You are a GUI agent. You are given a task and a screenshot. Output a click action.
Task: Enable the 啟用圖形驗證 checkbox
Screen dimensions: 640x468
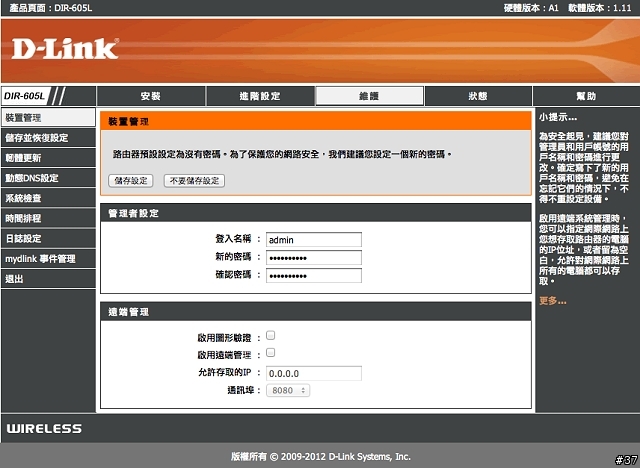[270, 335]
